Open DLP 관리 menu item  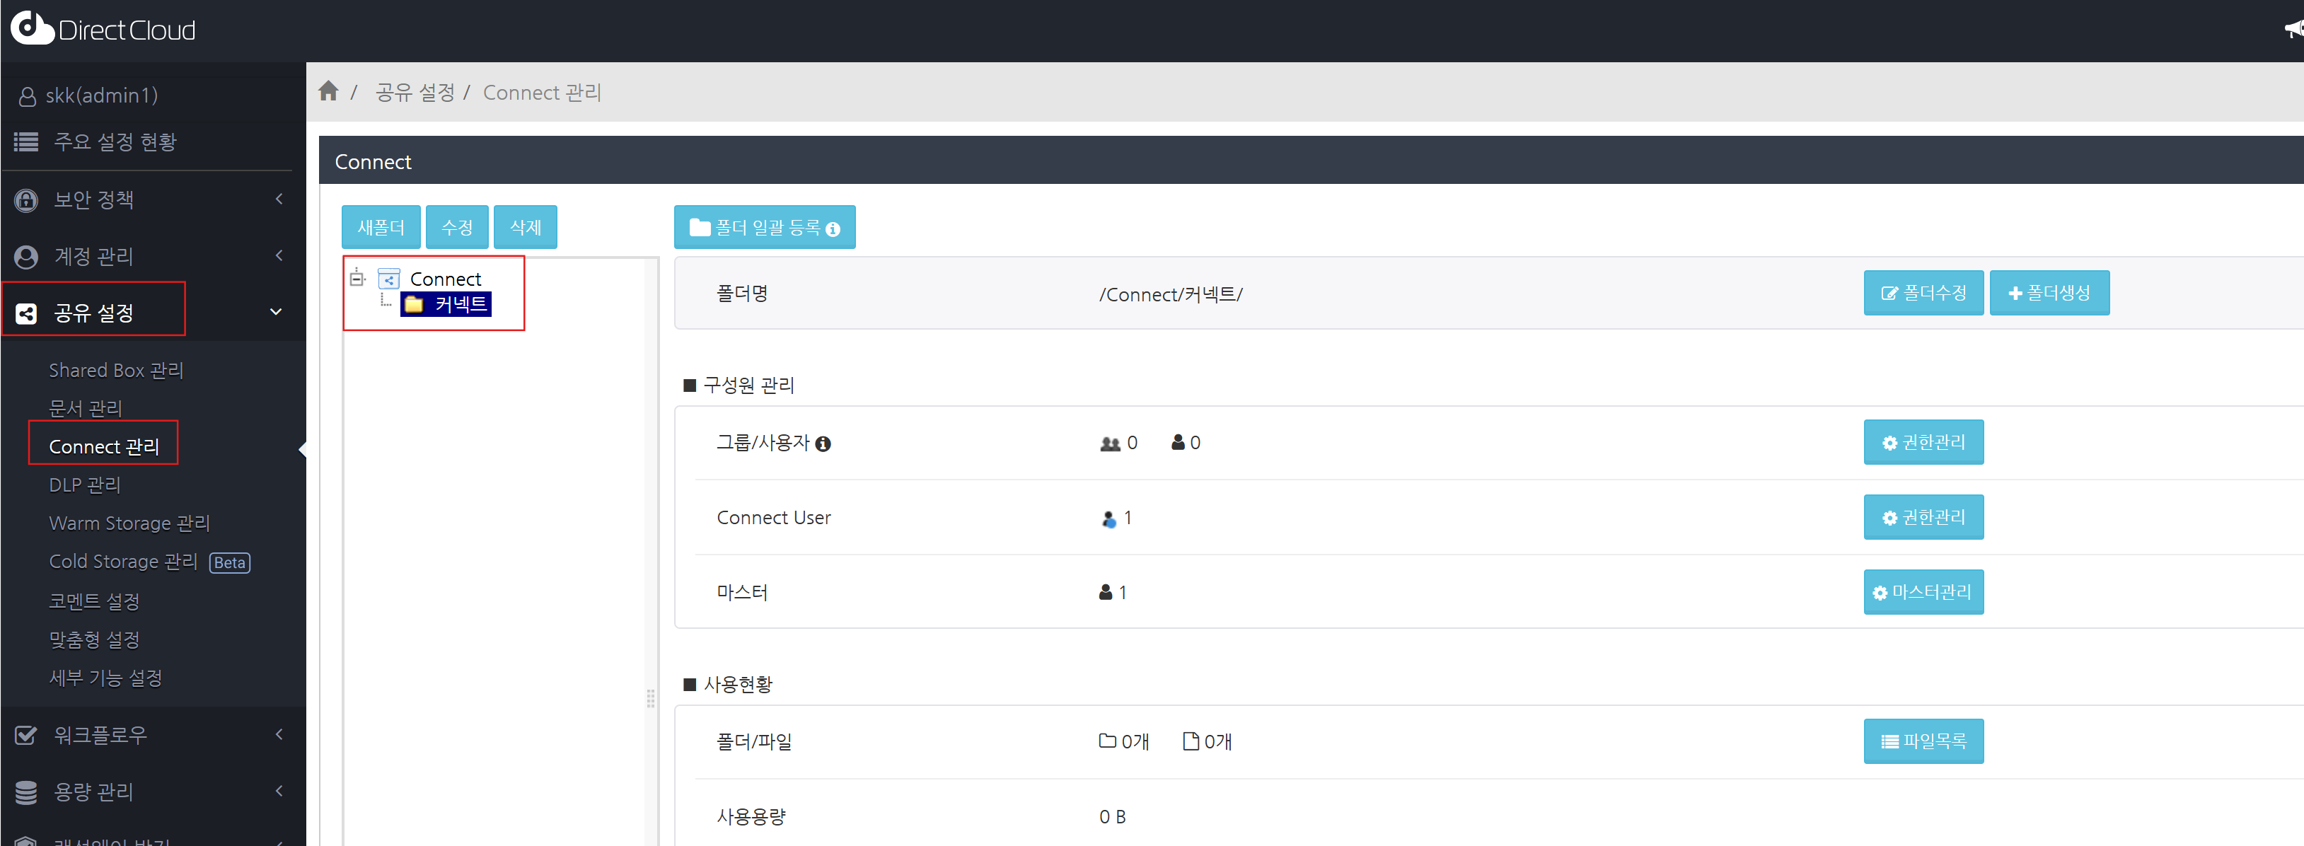pos(85,485)
